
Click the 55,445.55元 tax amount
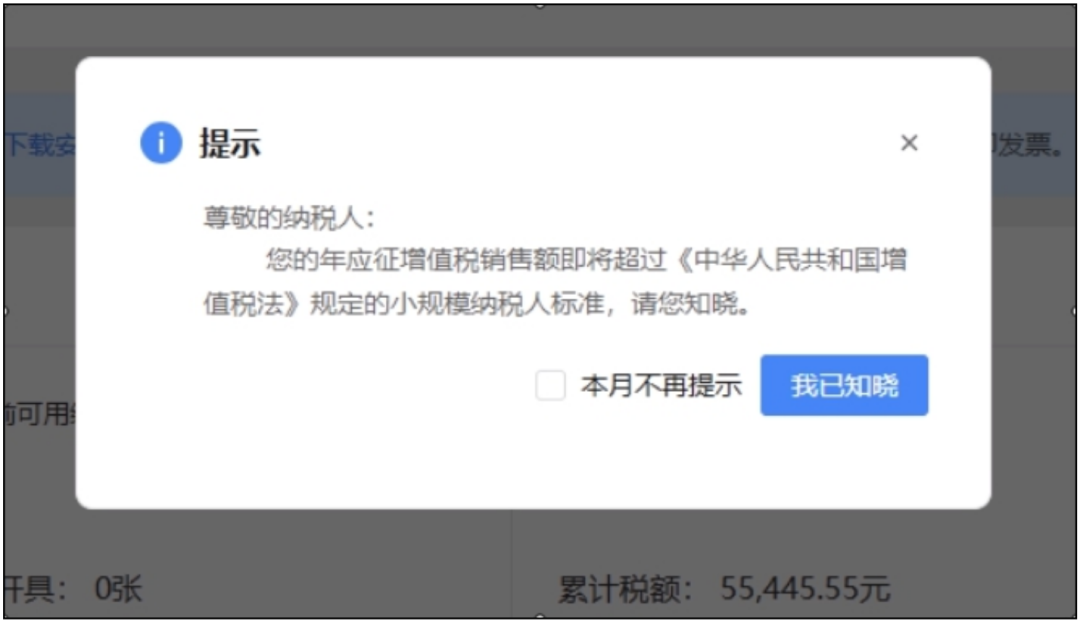[805, 589]
